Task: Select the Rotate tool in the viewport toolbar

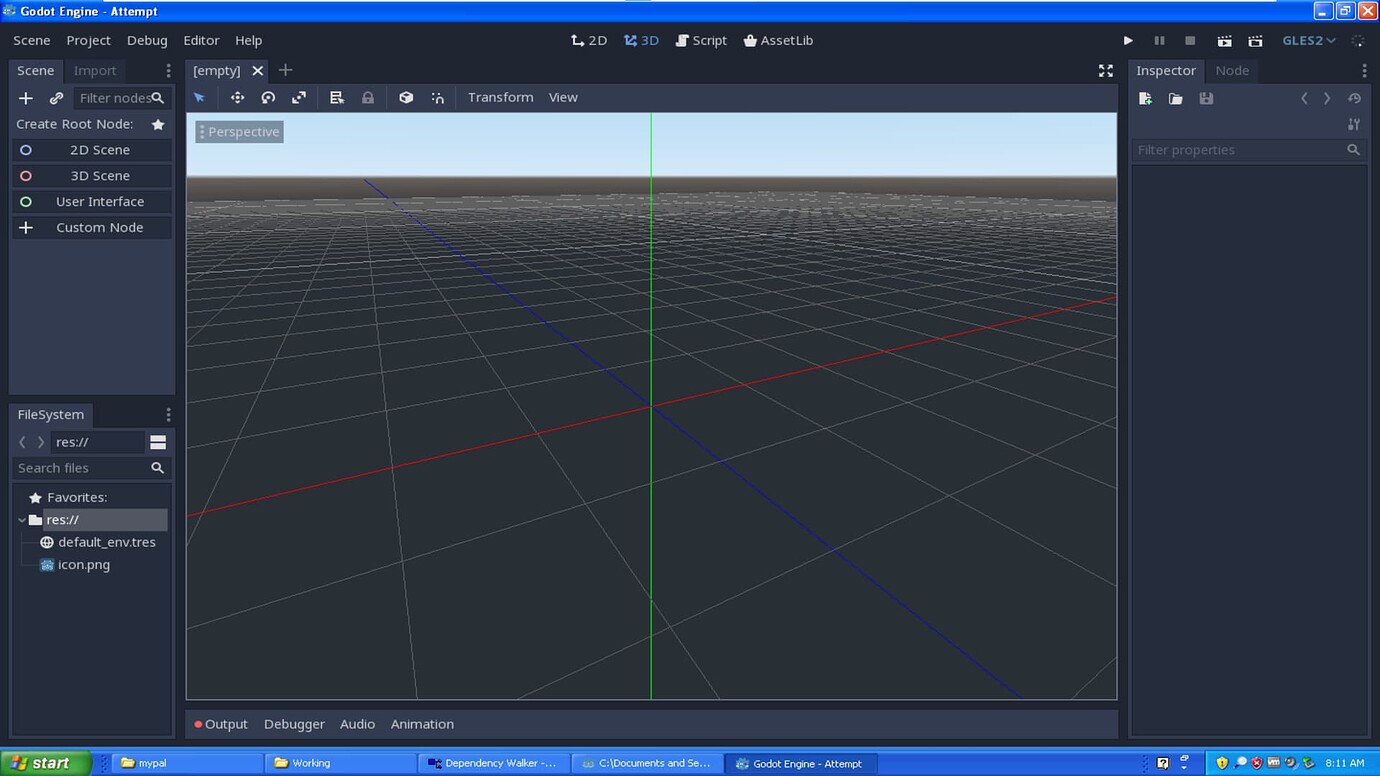Action: pyautogui.click(x=268, y=97)
